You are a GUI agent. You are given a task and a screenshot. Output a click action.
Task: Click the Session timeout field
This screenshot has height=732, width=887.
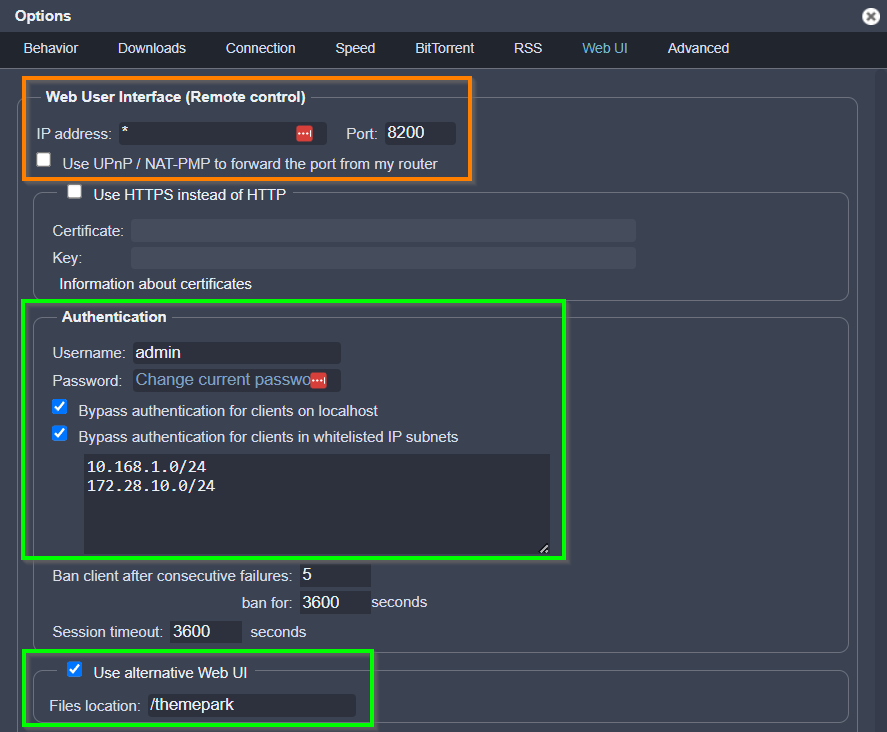205,632
